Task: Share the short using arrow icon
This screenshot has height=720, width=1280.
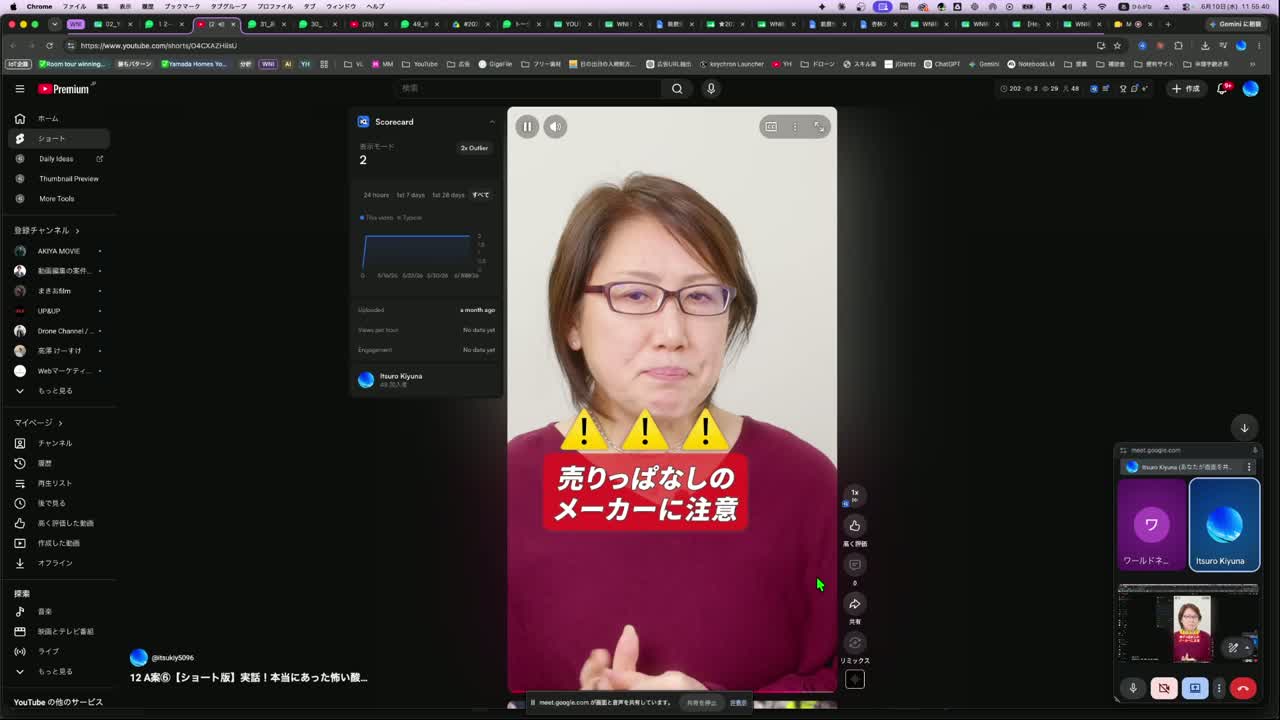Action: point(854,603)
